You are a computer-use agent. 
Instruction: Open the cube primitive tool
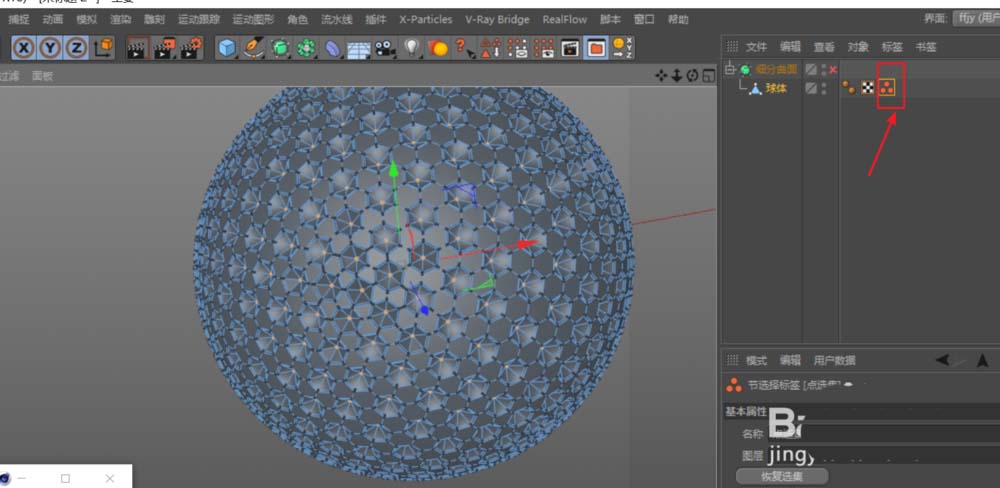coord(227,47)
